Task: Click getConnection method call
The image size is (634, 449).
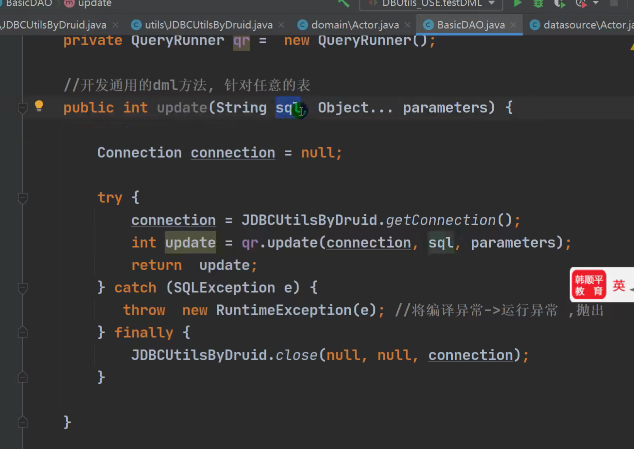Action: coord(441,220)
